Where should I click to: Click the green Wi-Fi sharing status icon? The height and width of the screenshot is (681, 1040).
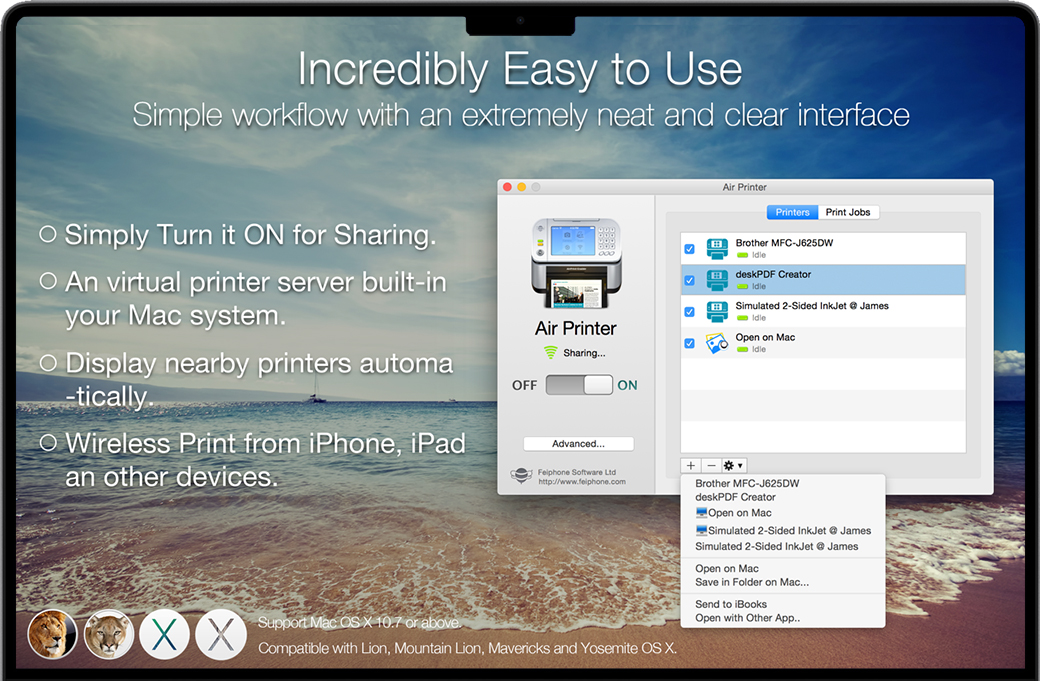click(550, 353)
